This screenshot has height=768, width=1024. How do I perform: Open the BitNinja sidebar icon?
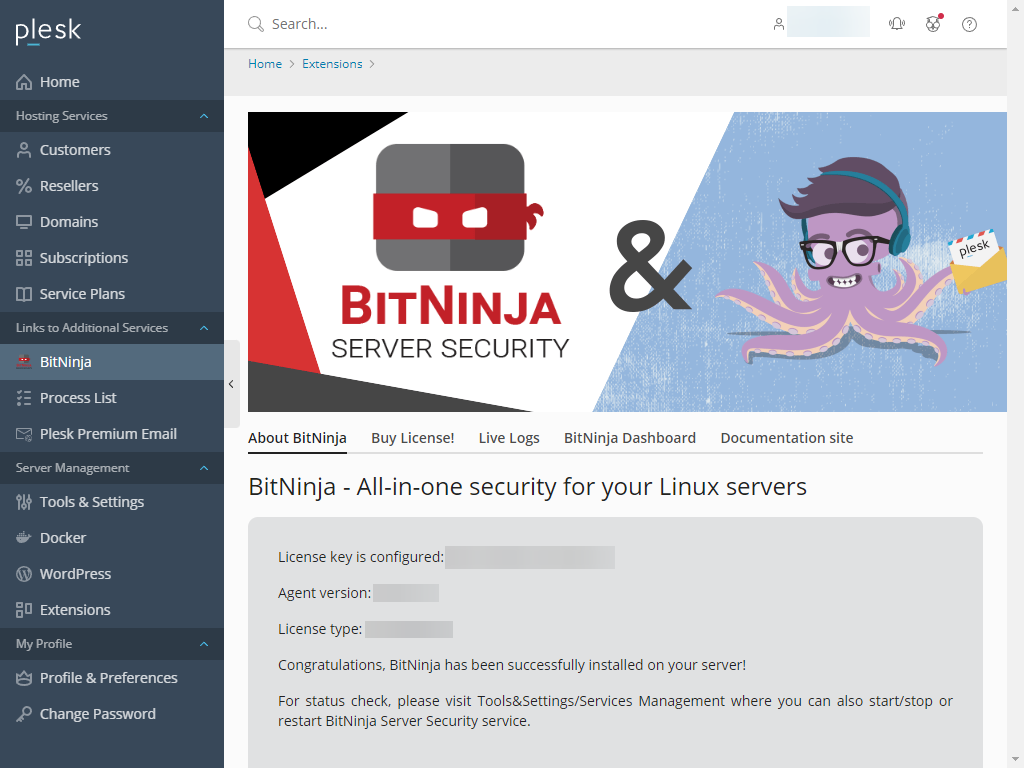pos(21,361)
